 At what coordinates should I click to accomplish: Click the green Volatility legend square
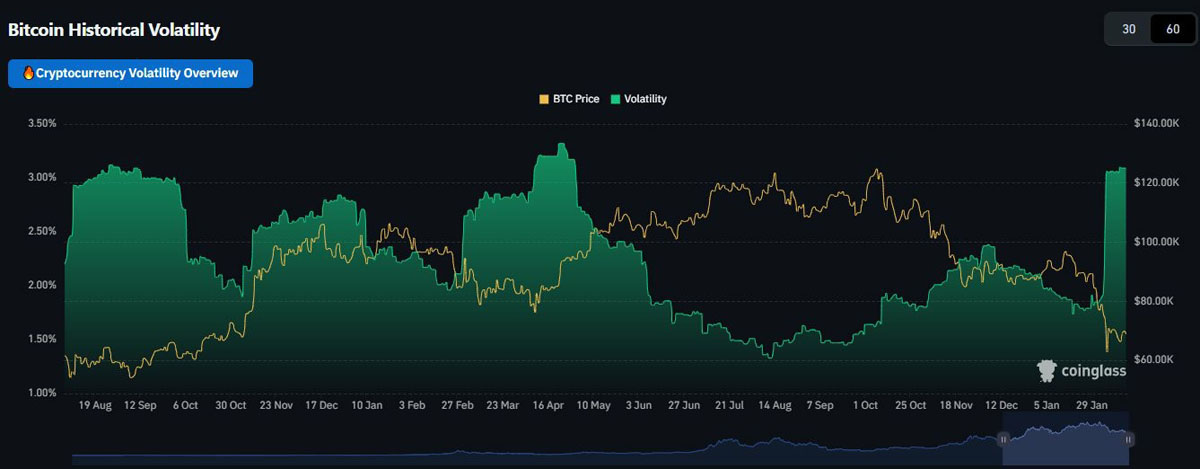[615, 99]
